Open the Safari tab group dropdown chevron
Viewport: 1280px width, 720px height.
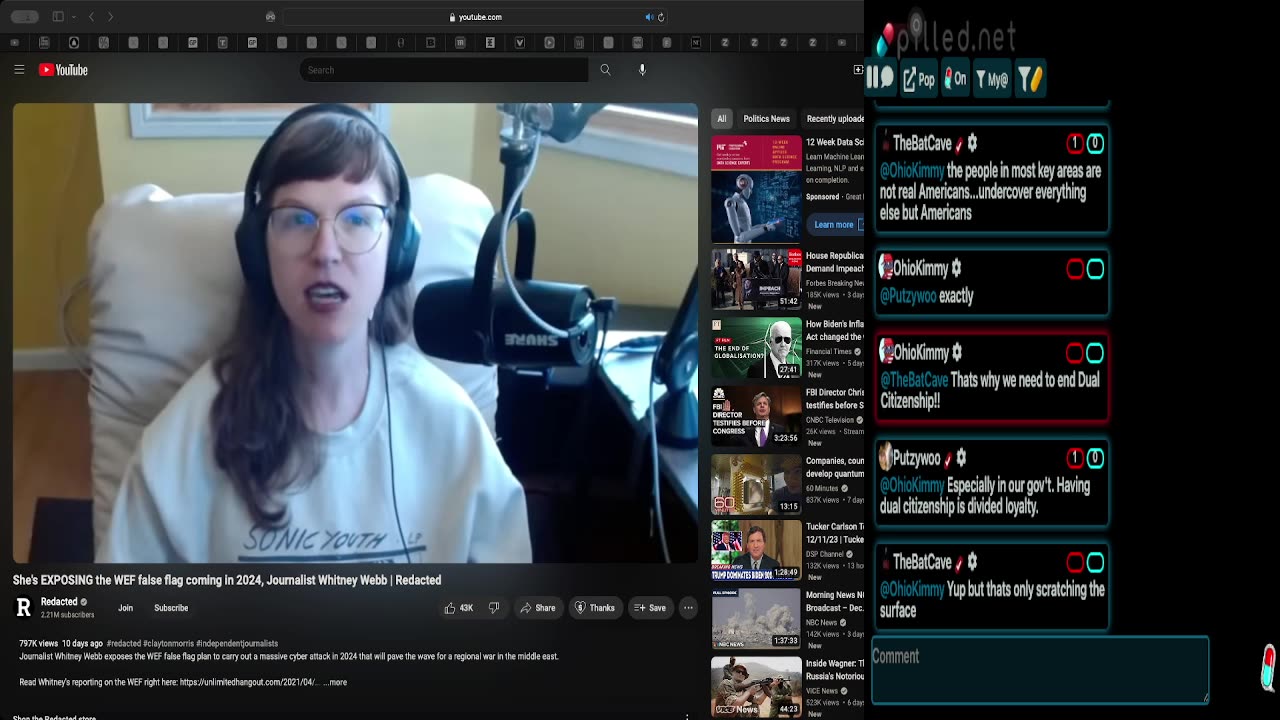tap(75, 17)
